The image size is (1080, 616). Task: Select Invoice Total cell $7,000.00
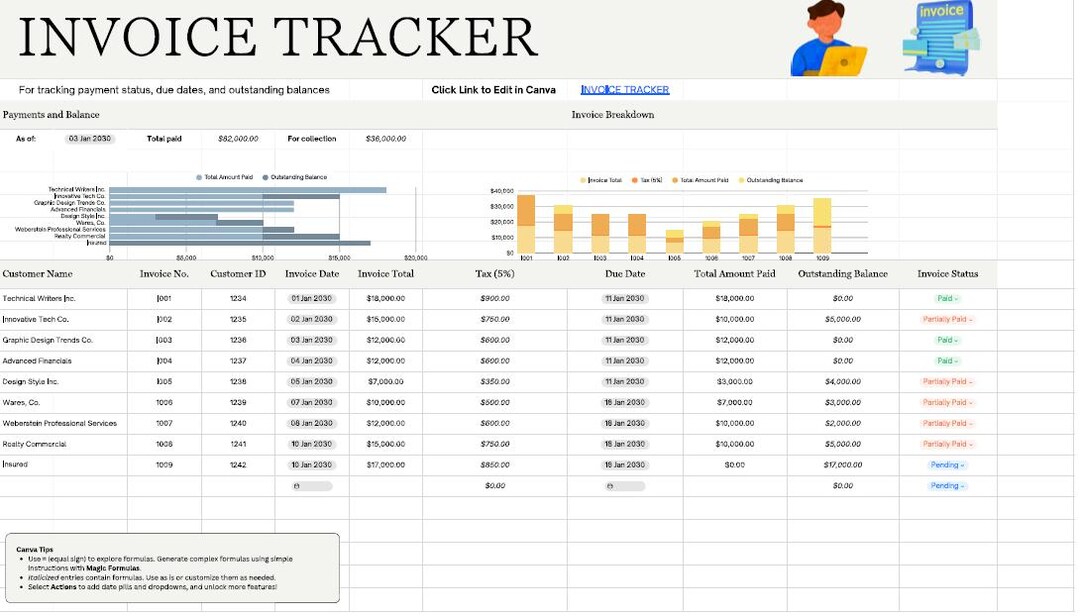click(386, 382)
